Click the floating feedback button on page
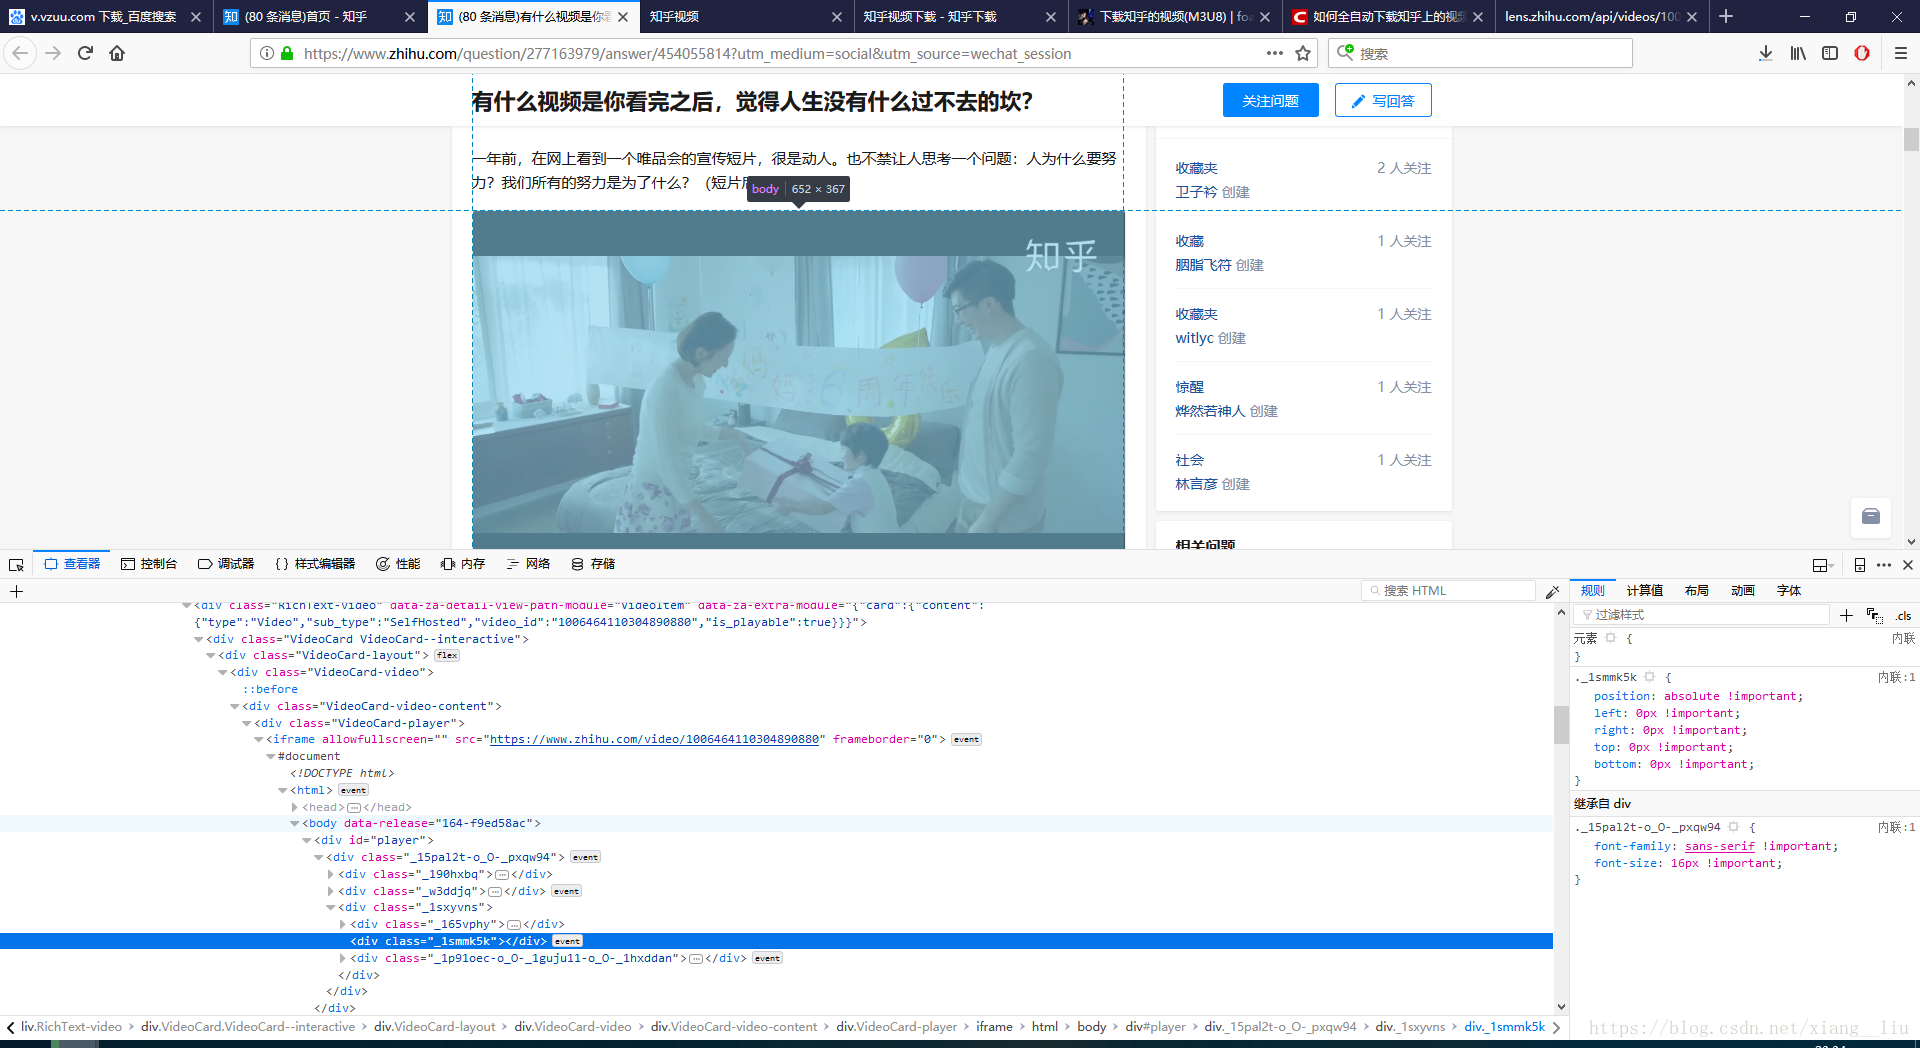This screenshot has width=1920, height=1048. (1871, 517)
